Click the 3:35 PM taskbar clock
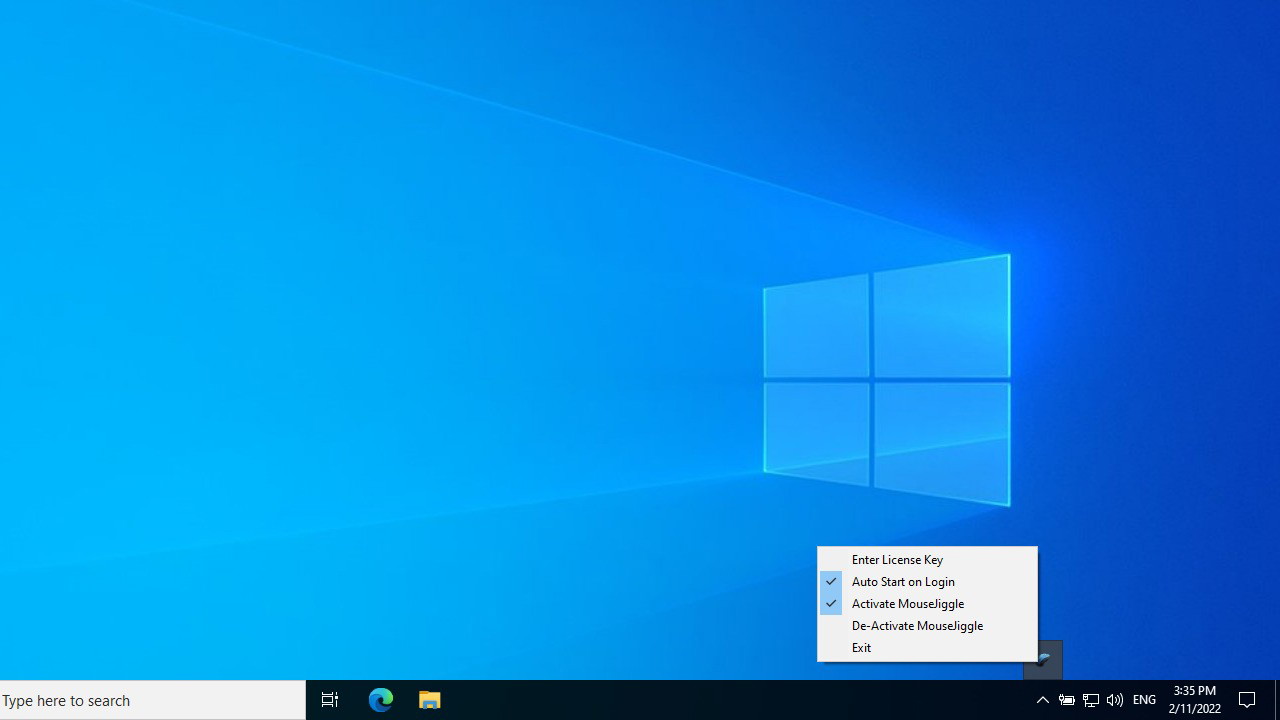Viewport: 1280px width, 720px height. point(1194,691)
